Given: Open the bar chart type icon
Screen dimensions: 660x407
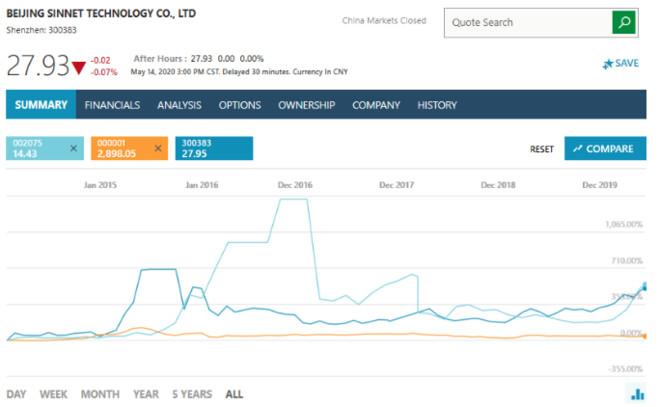Looking at the screenshot, I should point(638,394).
